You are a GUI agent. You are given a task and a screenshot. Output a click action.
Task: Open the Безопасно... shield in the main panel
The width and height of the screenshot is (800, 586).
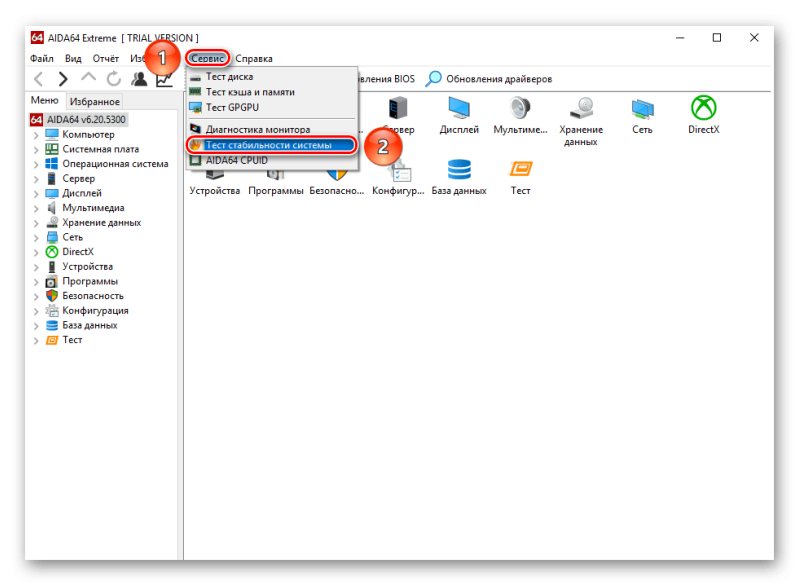337,184
